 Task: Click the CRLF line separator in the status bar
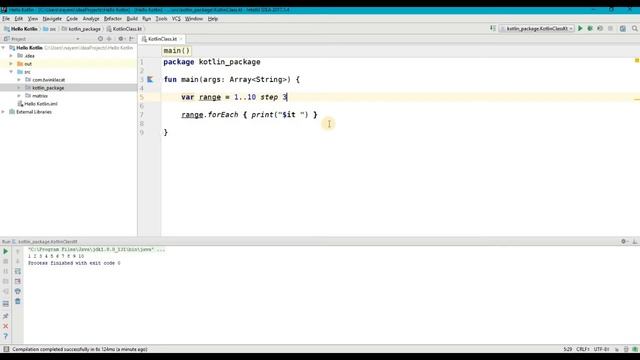click(582, 349)
